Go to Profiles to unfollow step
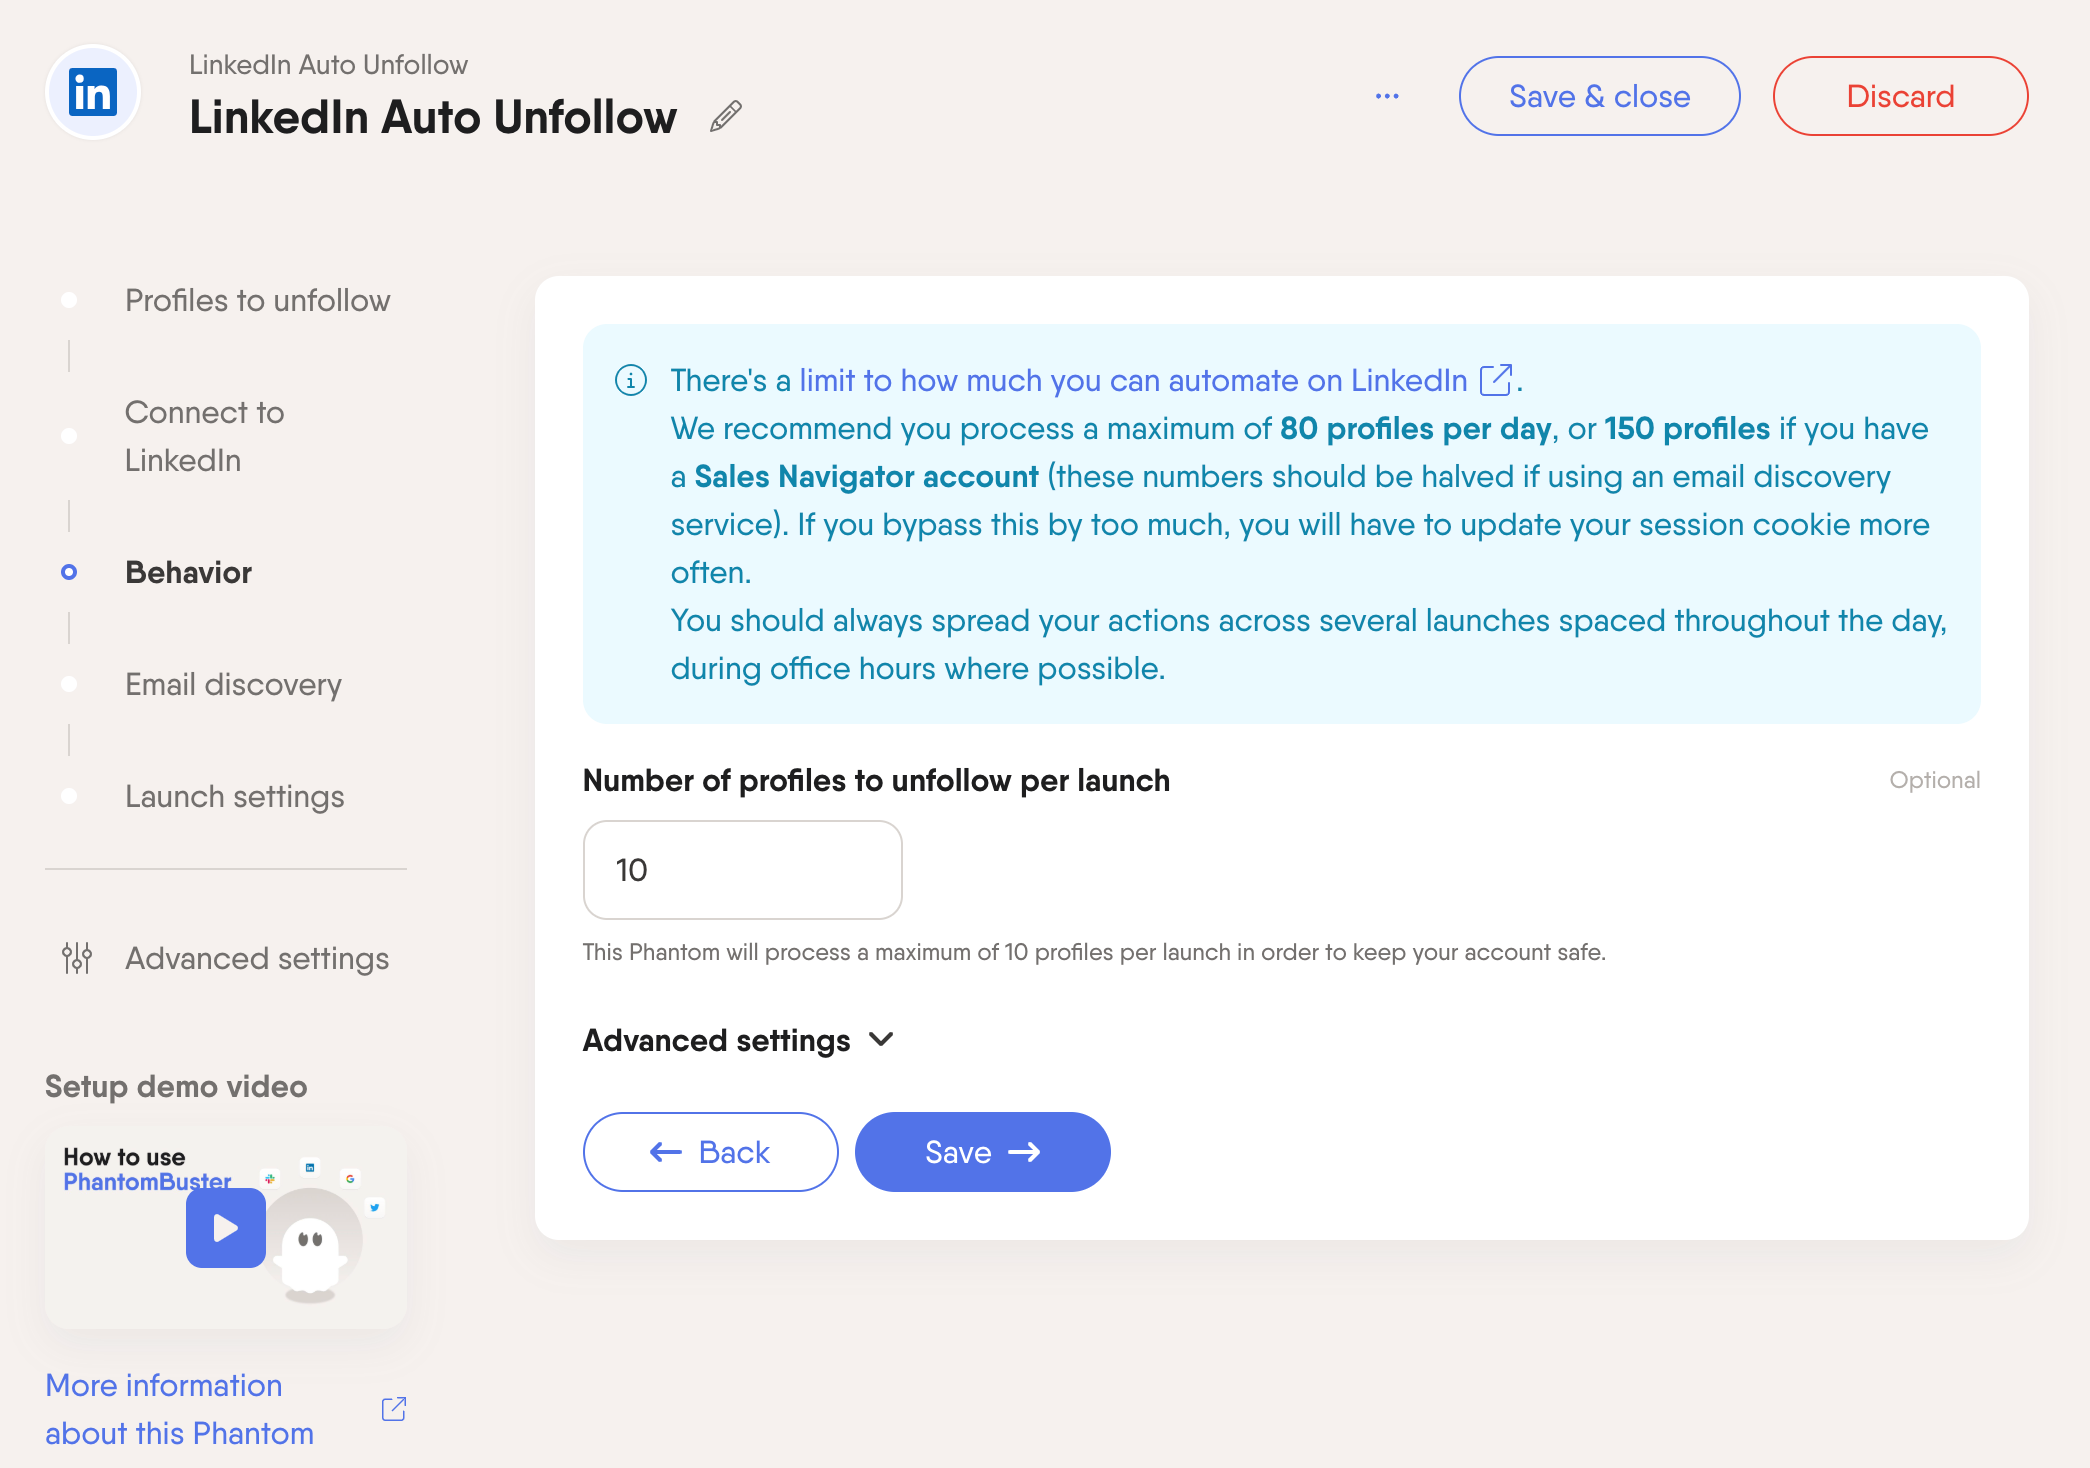The image size is (2090, 1468). [x=257, y=300]
